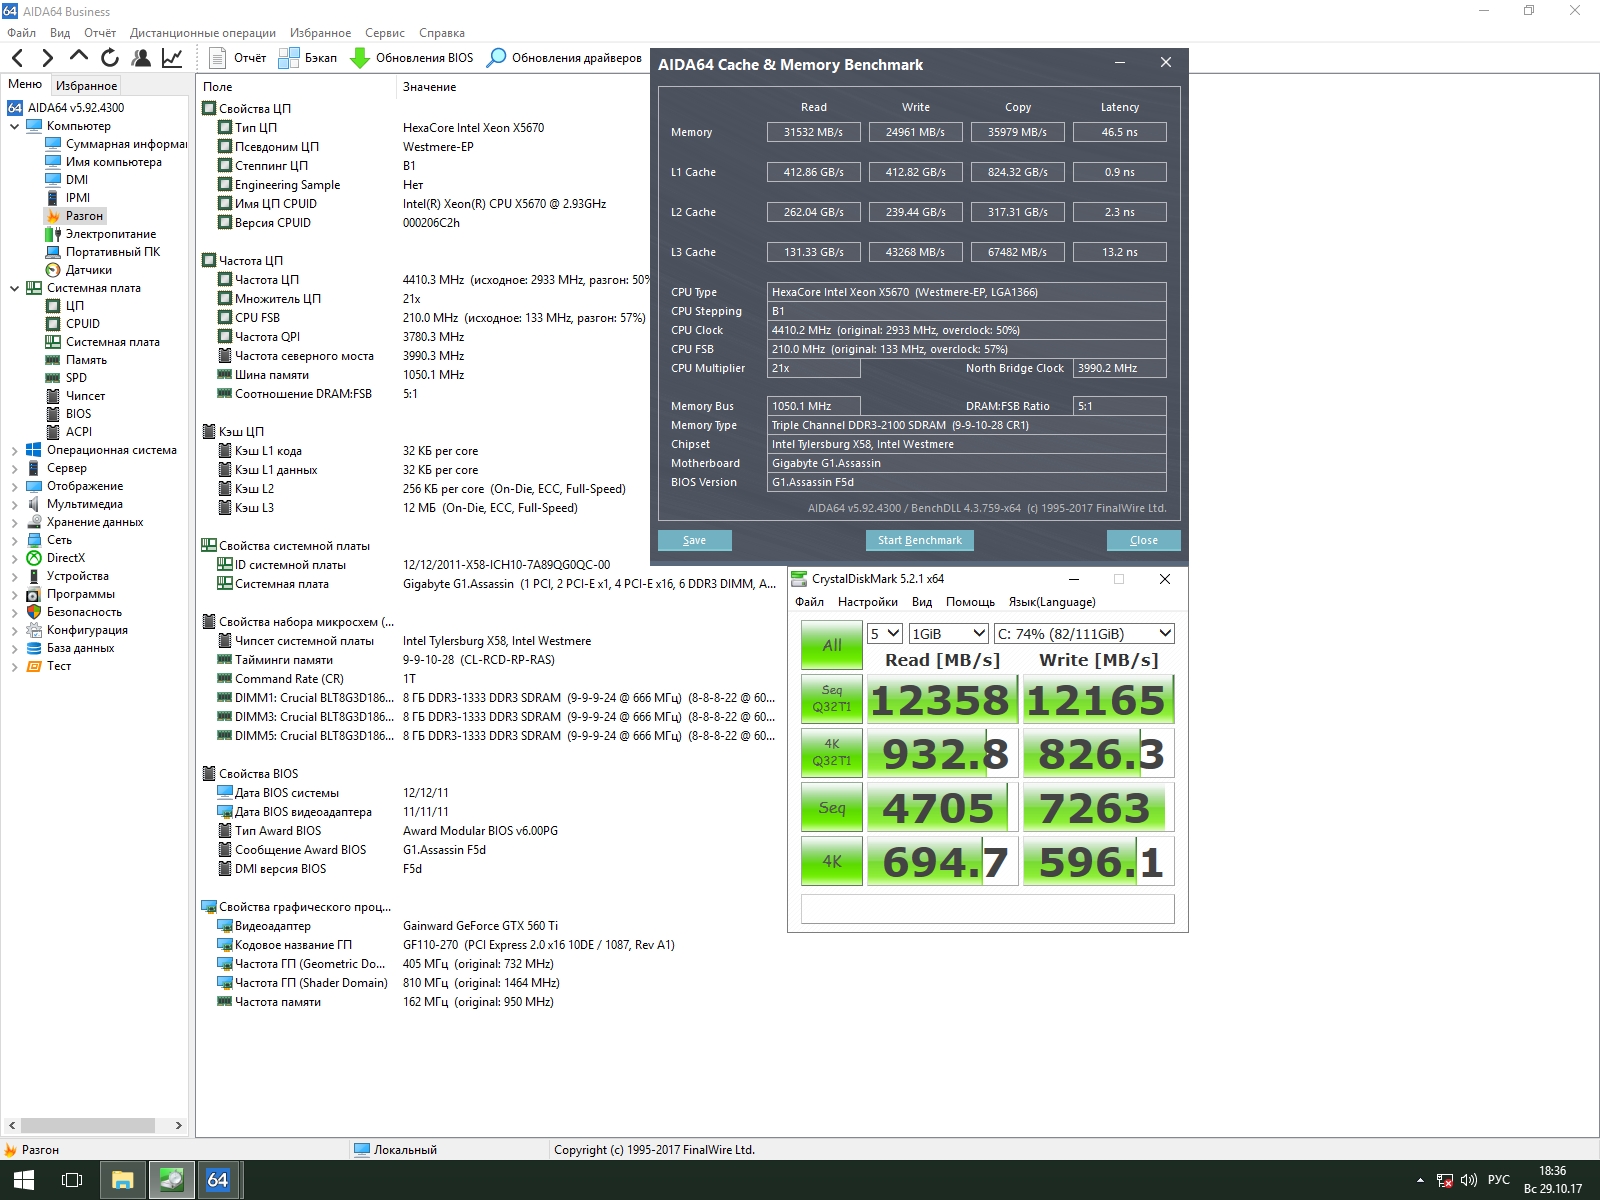This screenshot has height=1200, width=1600.
Task: Click the Back navigation arrow in AIDA64 toolbar
Action: 18,58
